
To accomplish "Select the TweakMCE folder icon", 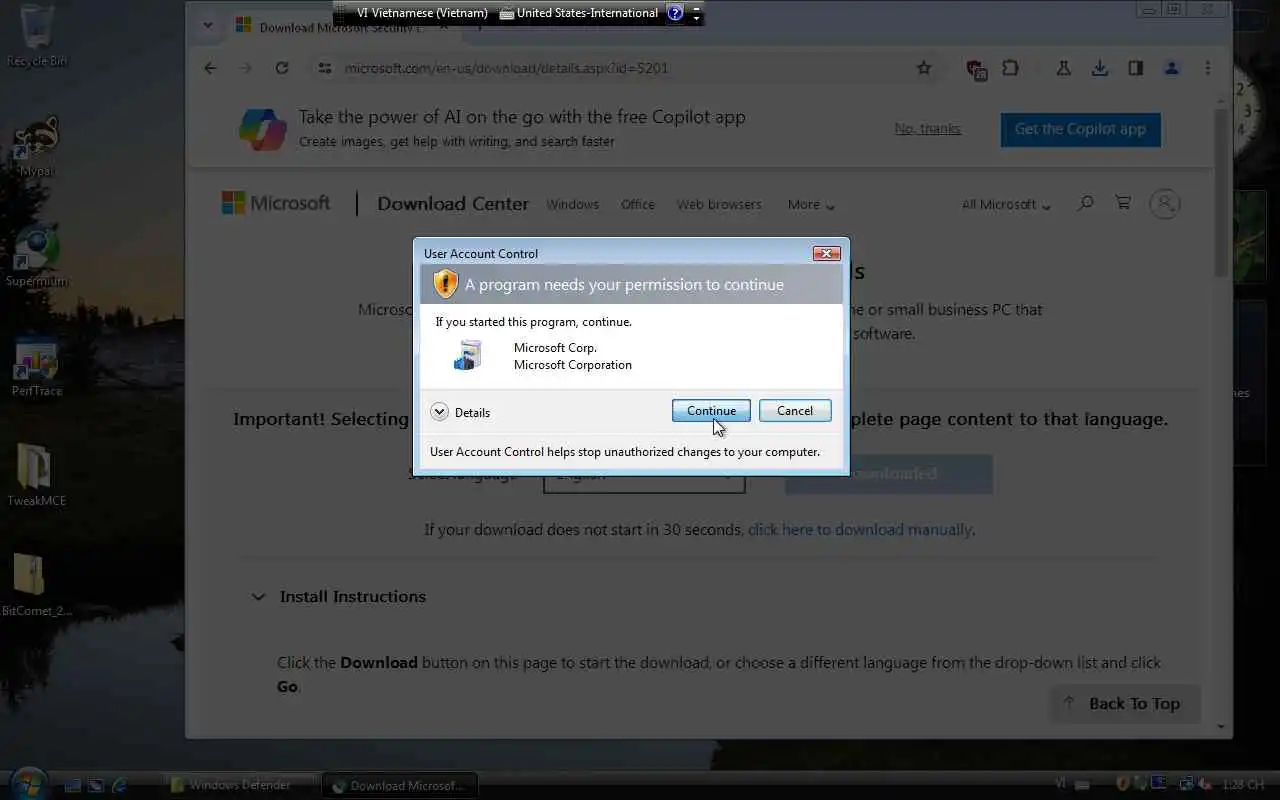I will (37, 475).
